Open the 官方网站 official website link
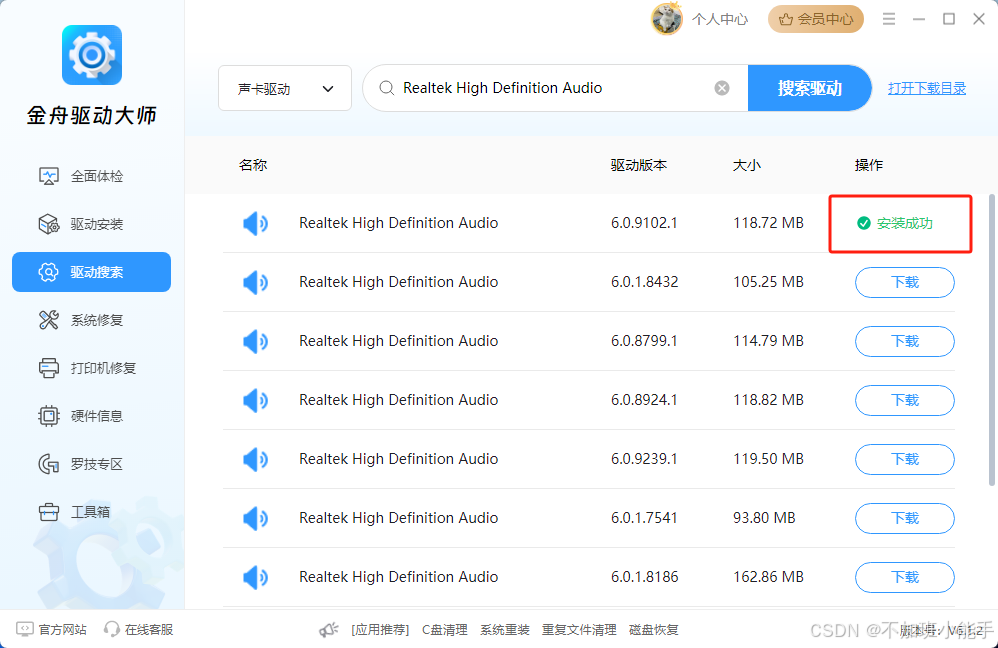Screen dimensions: 998x648 coord(51,630)
